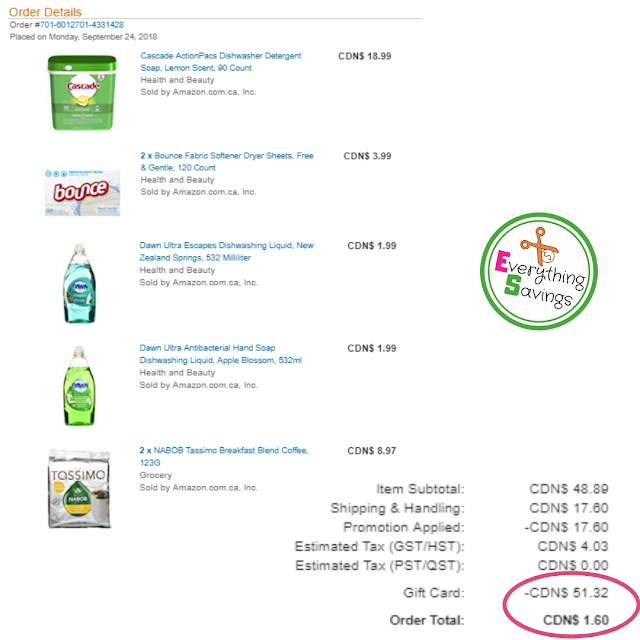Click the Order Details heading
Viewport: 640px width, 640px height.
(x=45, y=12)
